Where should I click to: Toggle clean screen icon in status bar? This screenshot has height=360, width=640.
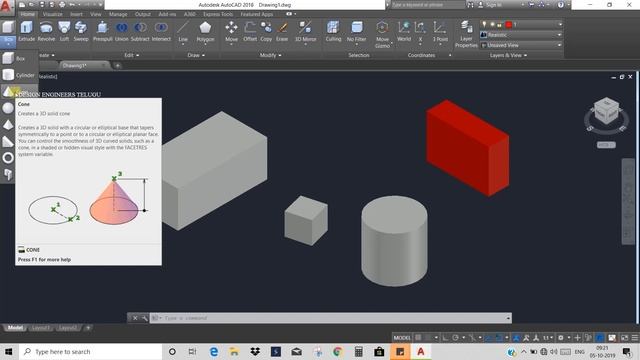[x=624, y=338]
